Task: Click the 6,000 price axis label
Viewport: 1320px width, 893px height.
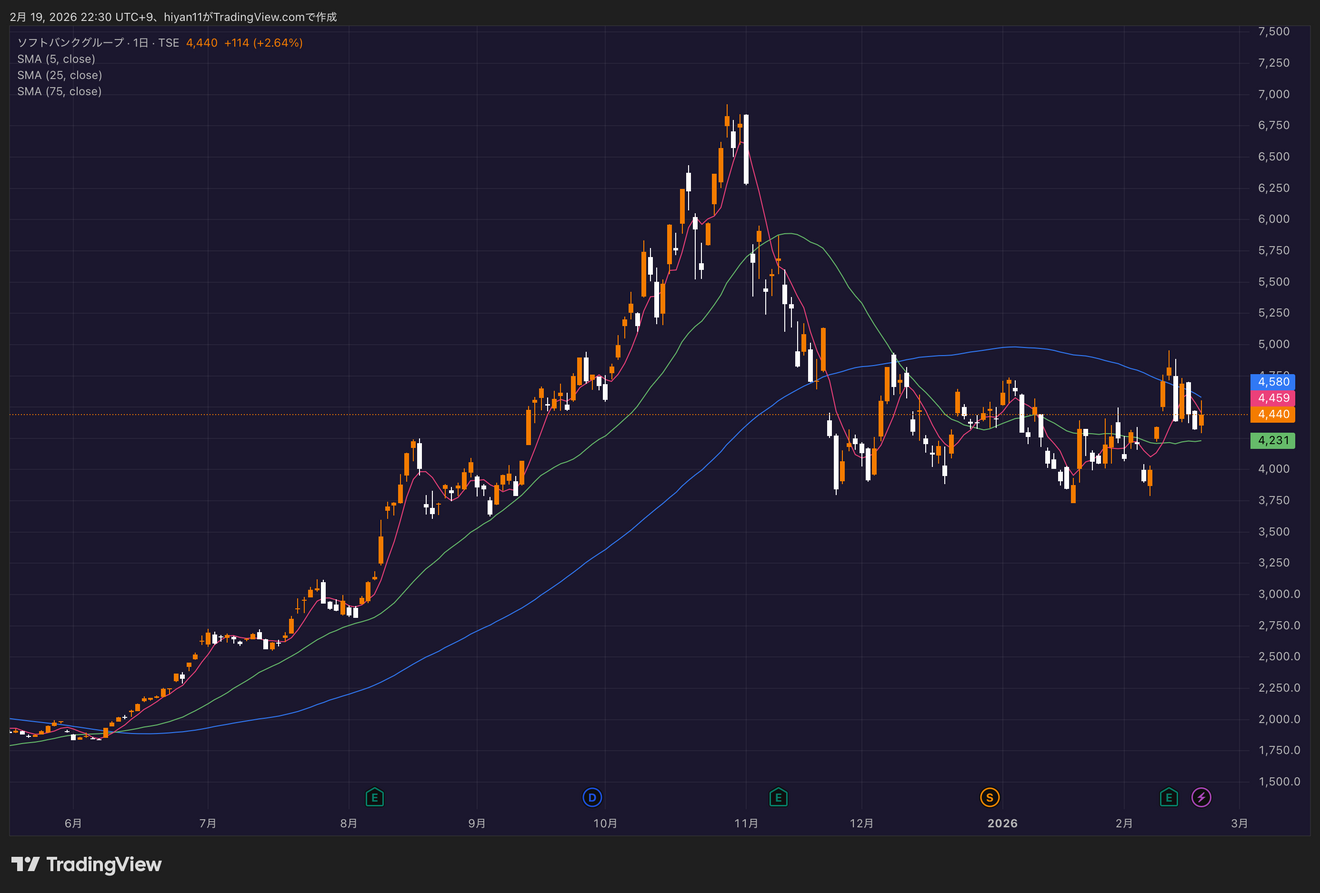Action: click(x=1273, y=219)
